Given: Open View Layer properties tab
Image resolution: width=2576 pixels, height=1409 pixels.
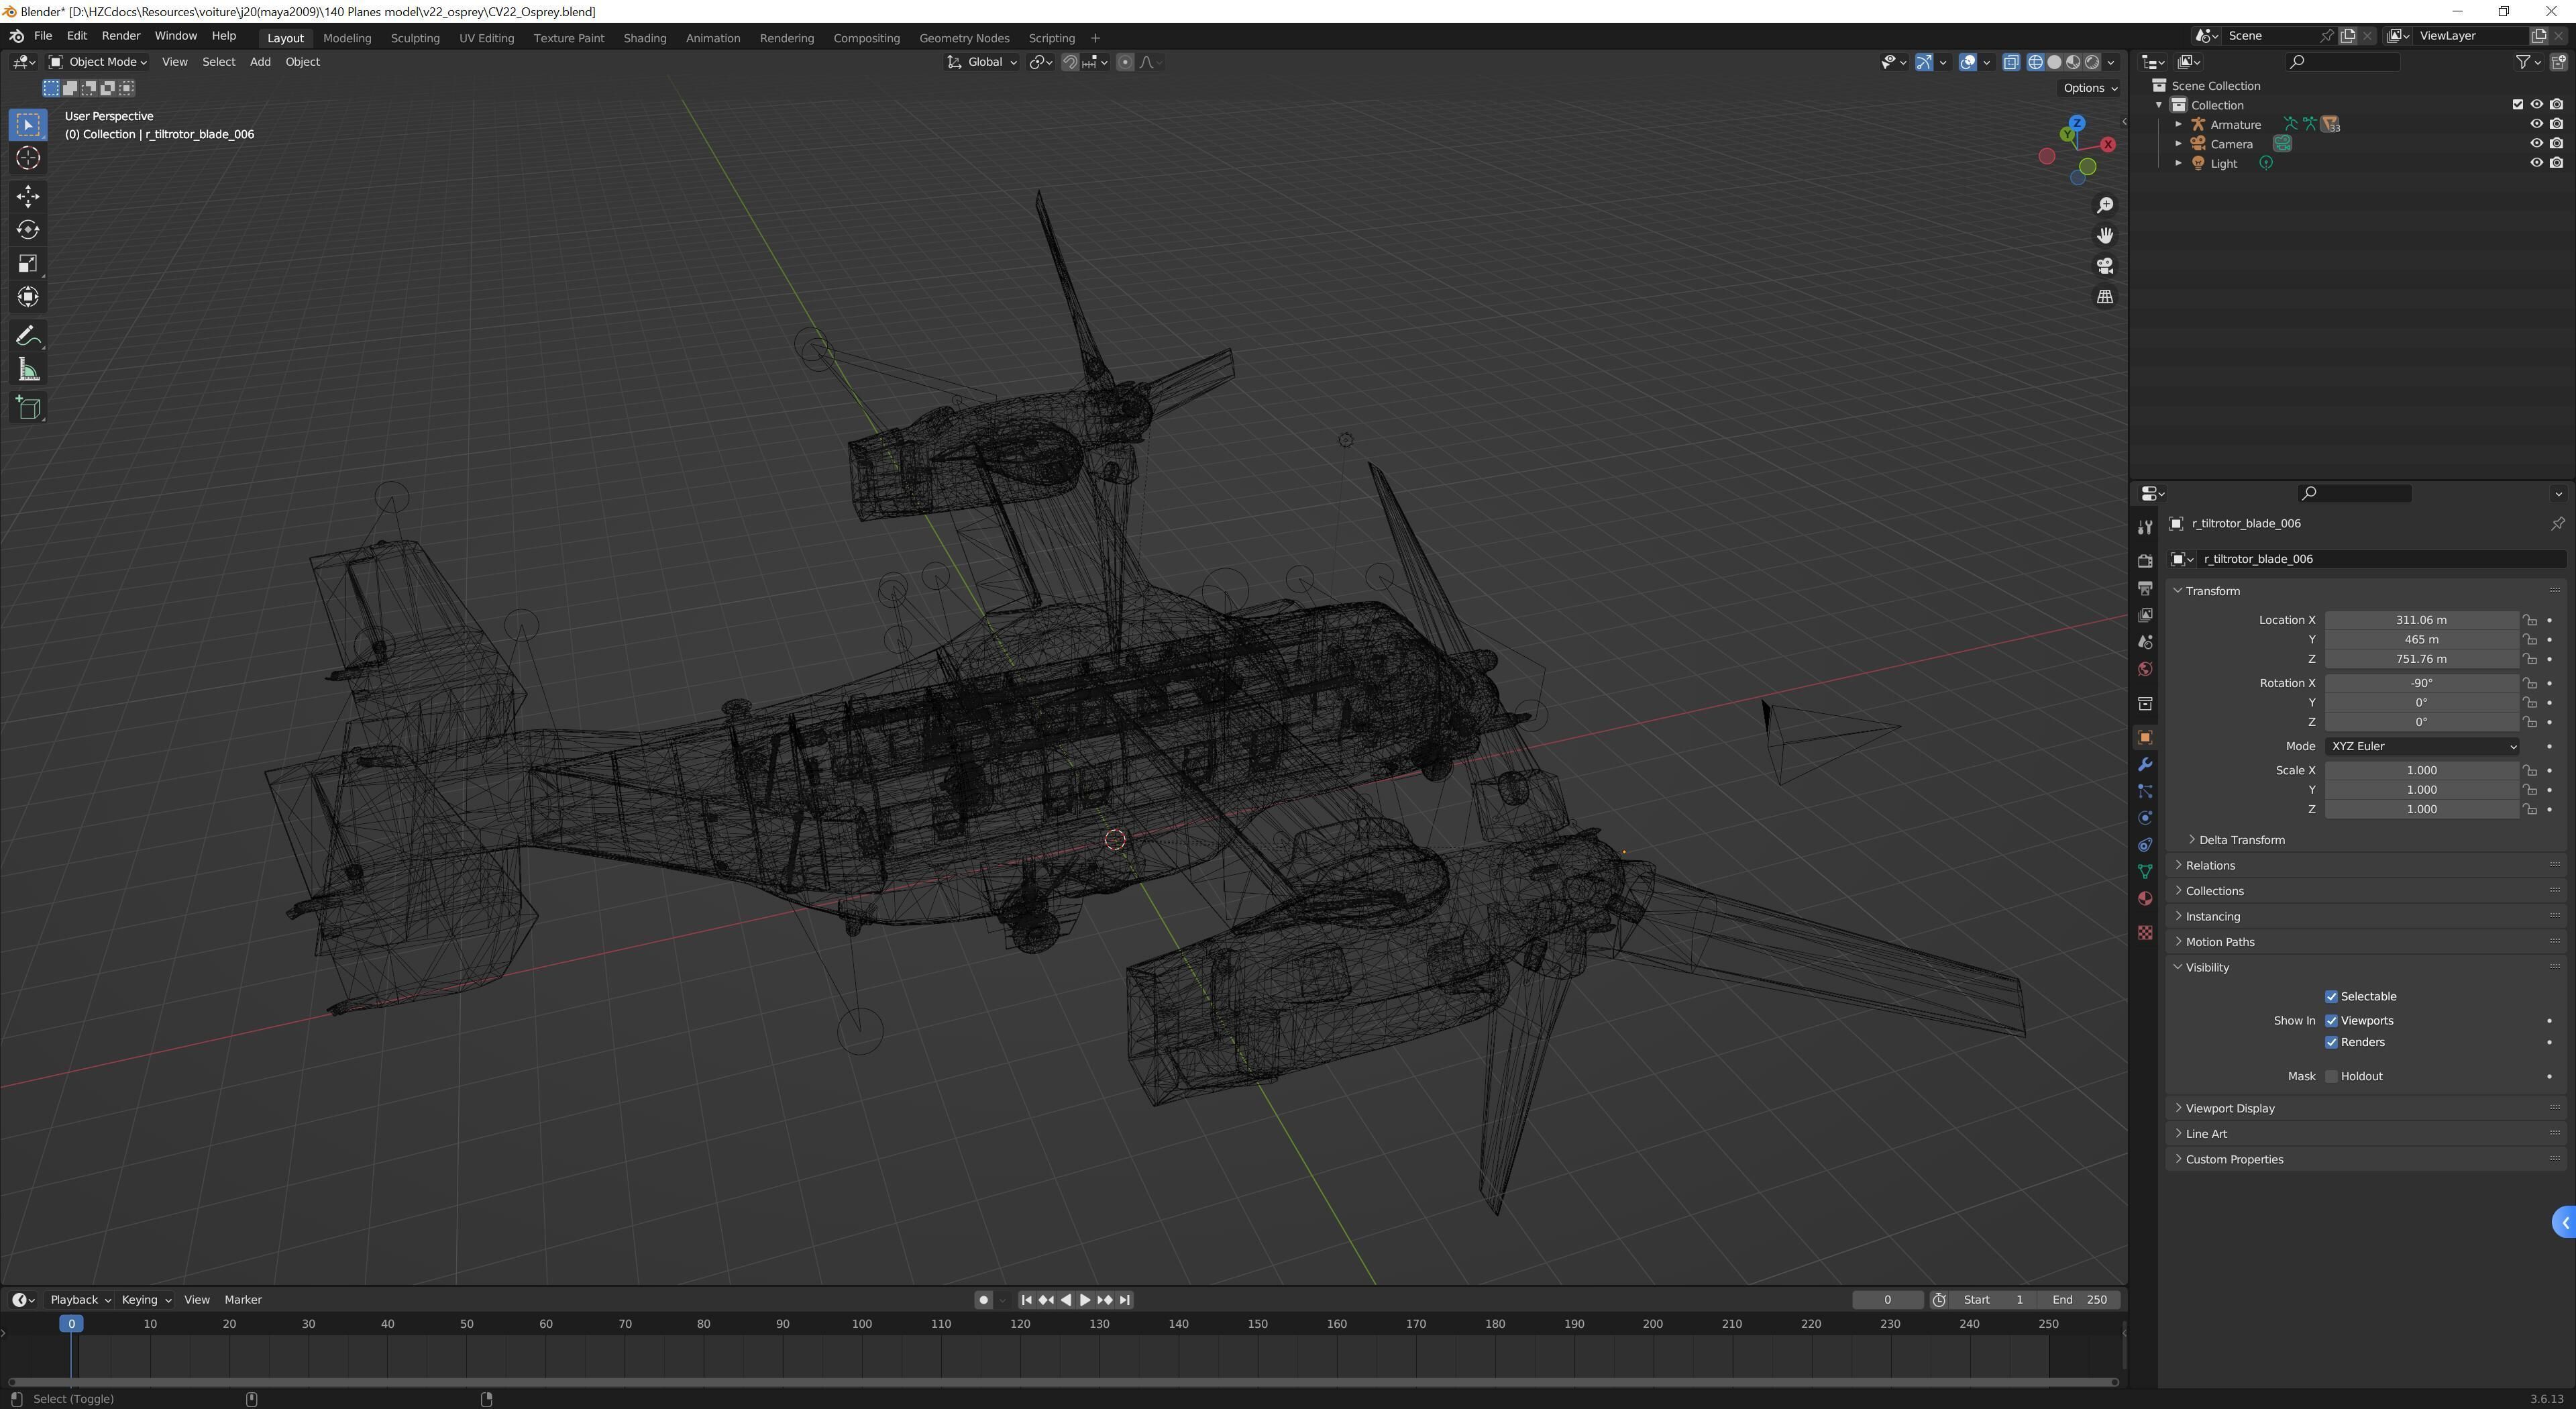Looking at the screenshot, I should [2144, 615].
